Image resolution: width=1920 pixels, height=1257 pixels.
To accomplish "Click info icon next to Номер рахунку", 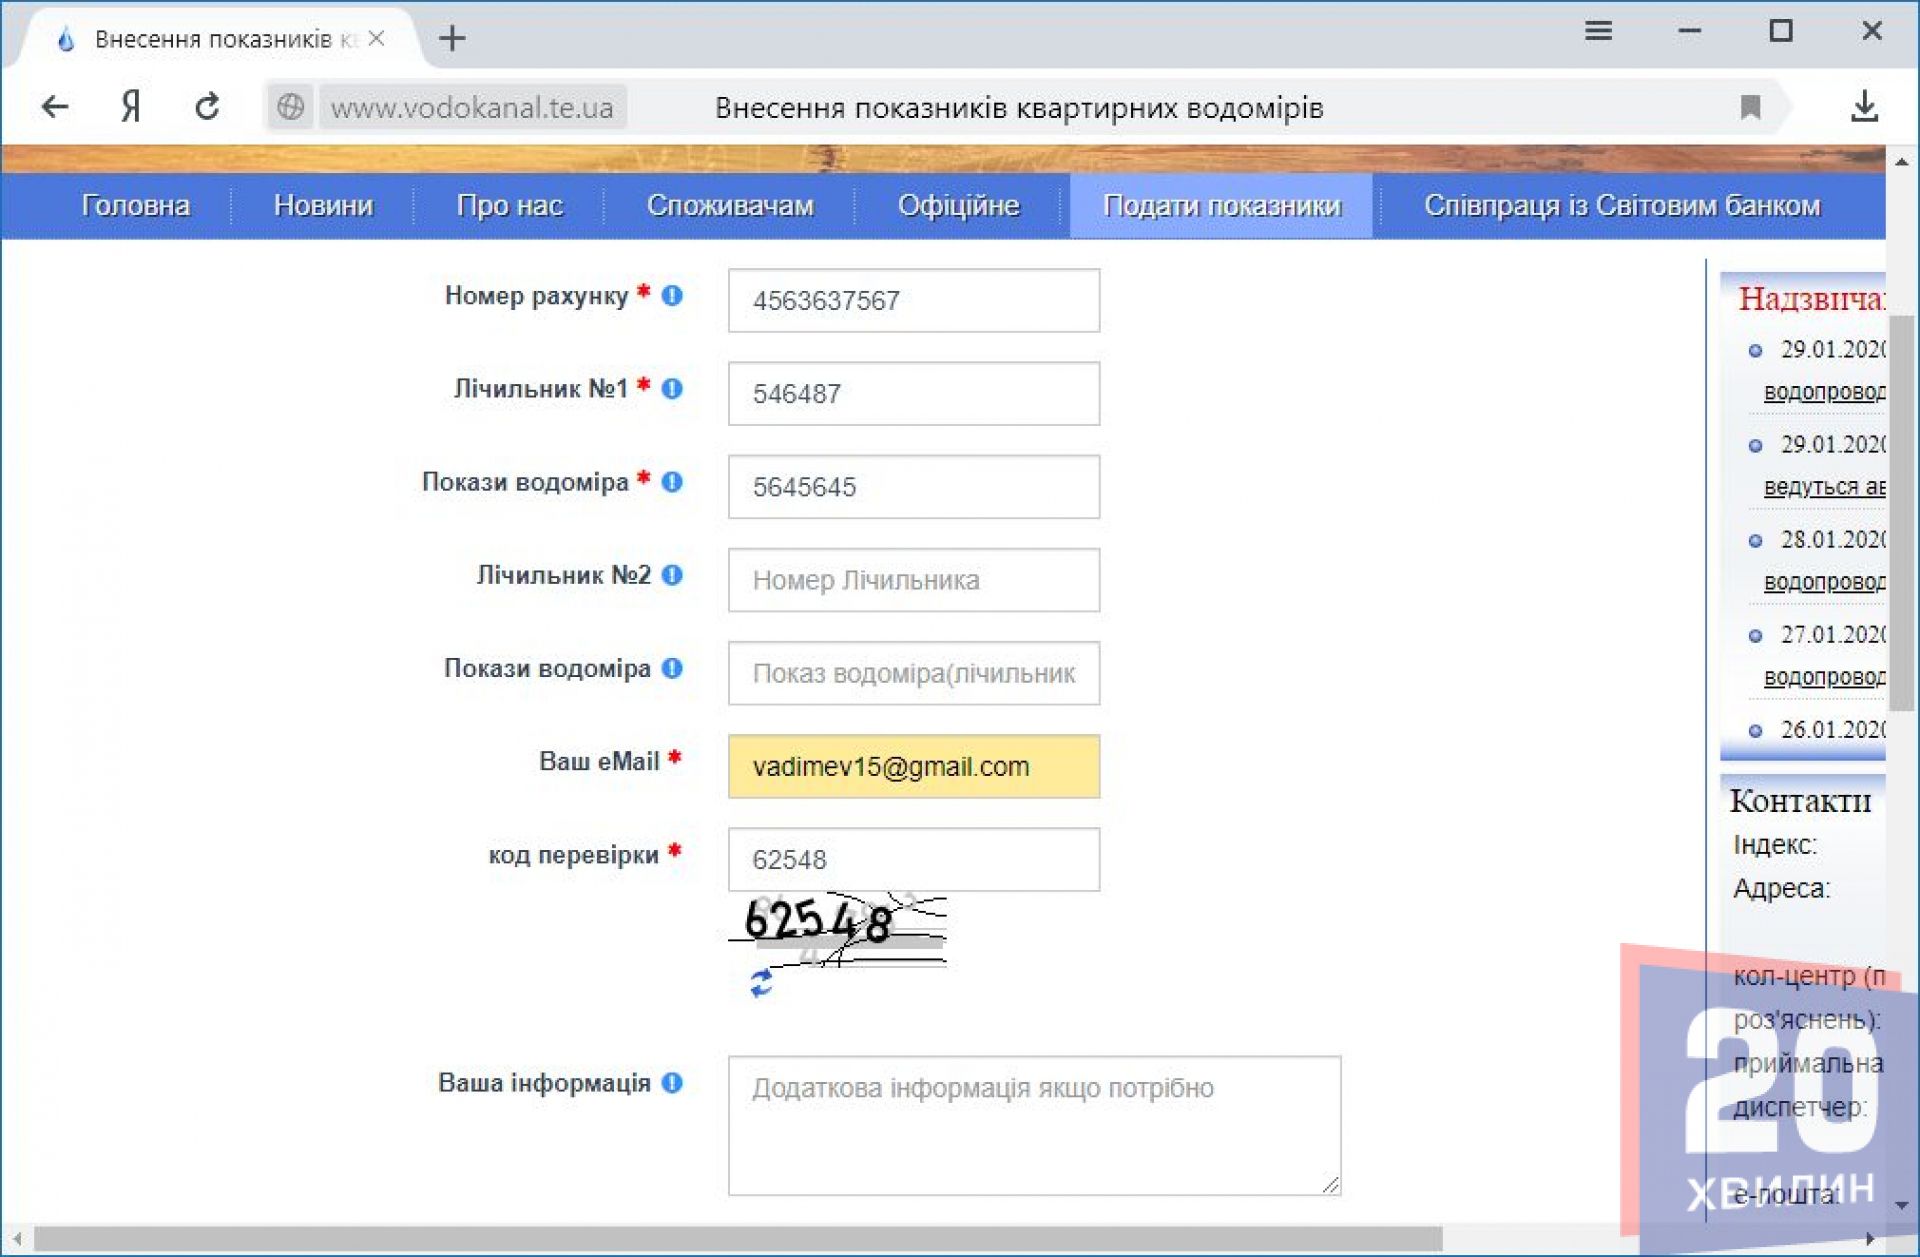I will click(672, 296).
